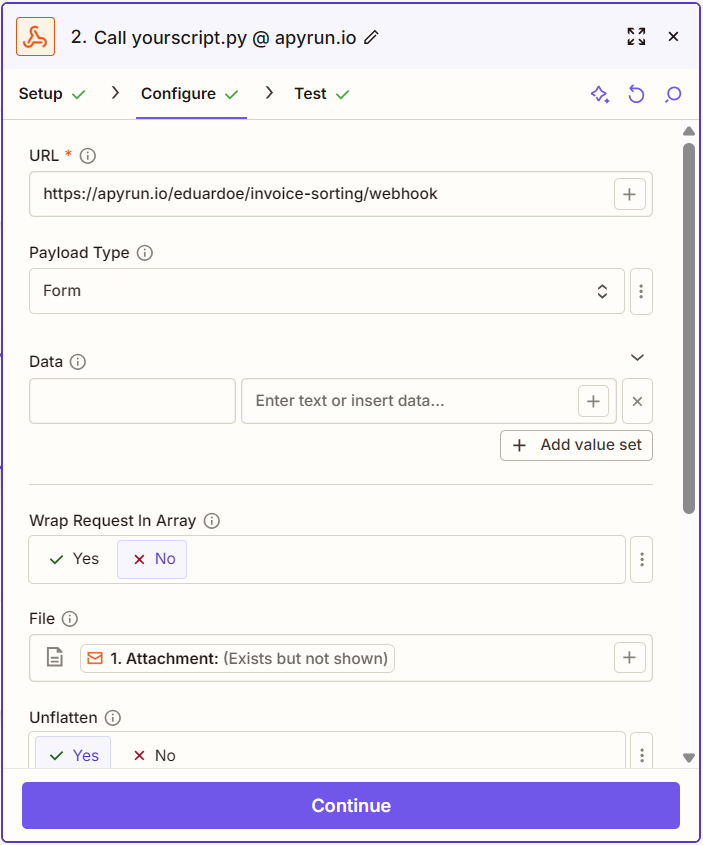Image resolution: width=703 pixels, height=845 pixels.
Task: Edit the step title with the pencil icon
Action: pos(371,36)
